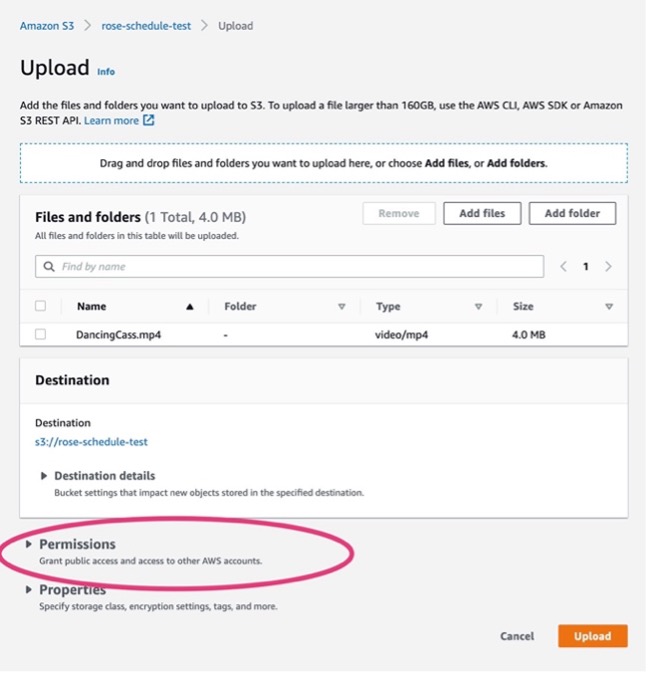Click the Add files button
The width and height of the screenshot is (650, 675).
pyautogui.click(x=482, y=213)
